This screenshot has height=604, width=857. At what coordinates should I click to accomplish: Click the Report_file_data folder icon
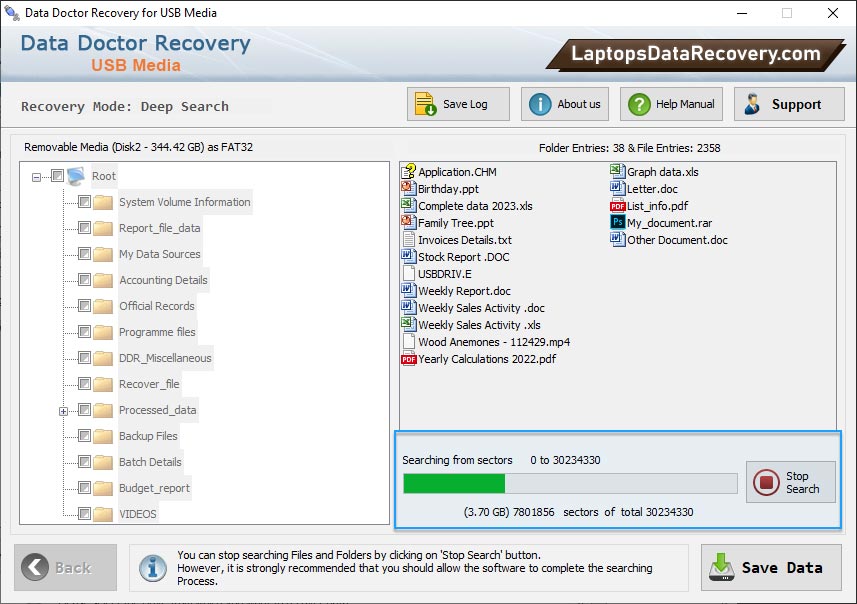103,228
